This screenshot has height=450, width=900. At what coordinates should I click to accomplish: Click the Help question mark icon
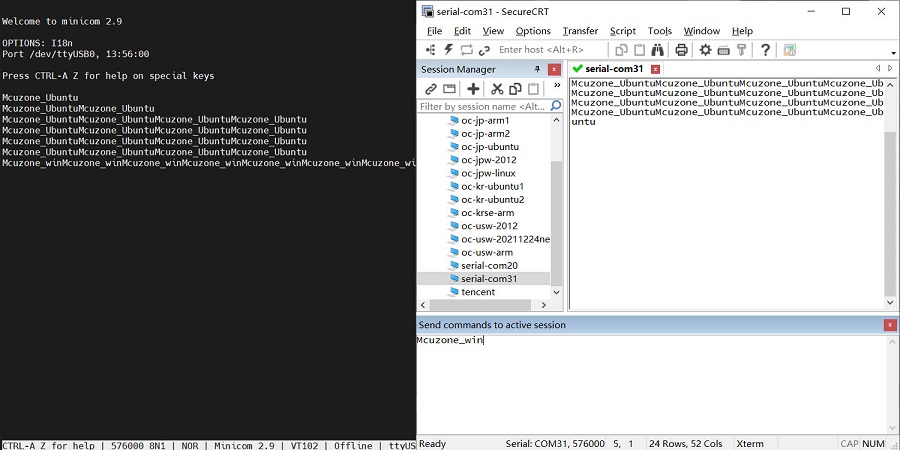coord(765,50)
